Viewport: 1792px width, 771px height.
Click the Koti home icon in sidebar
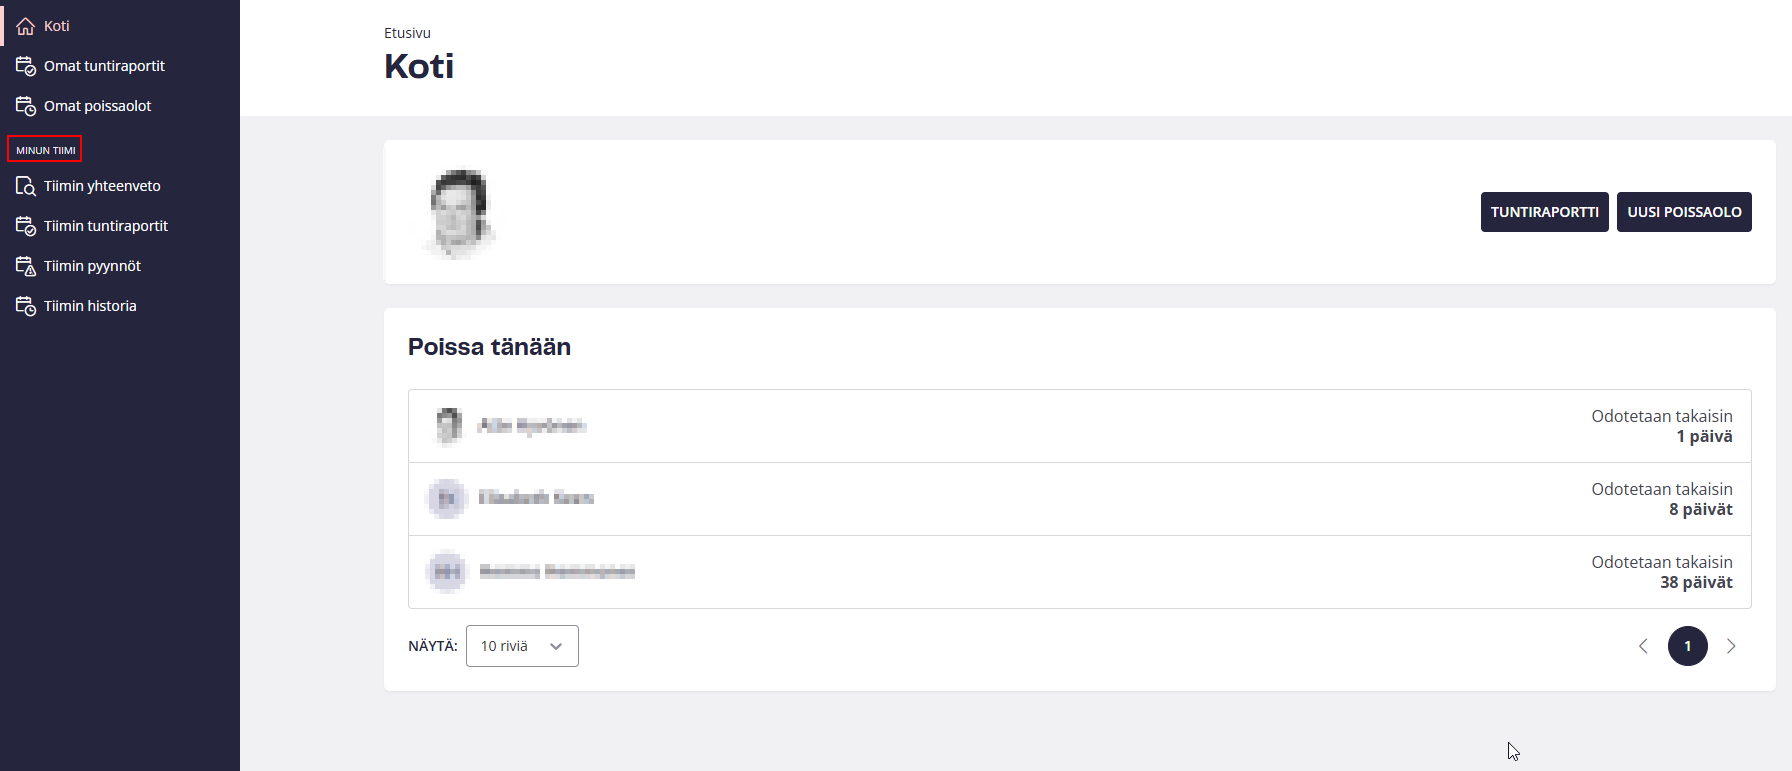pyautogui.click(x=26, y=26)
